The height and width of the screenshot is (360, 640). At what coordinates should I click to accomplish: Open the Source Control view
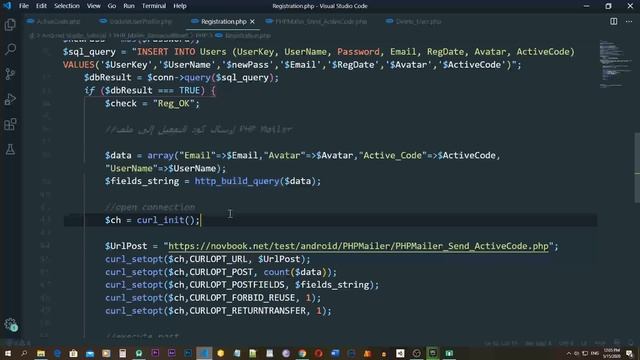coord(10,74)
